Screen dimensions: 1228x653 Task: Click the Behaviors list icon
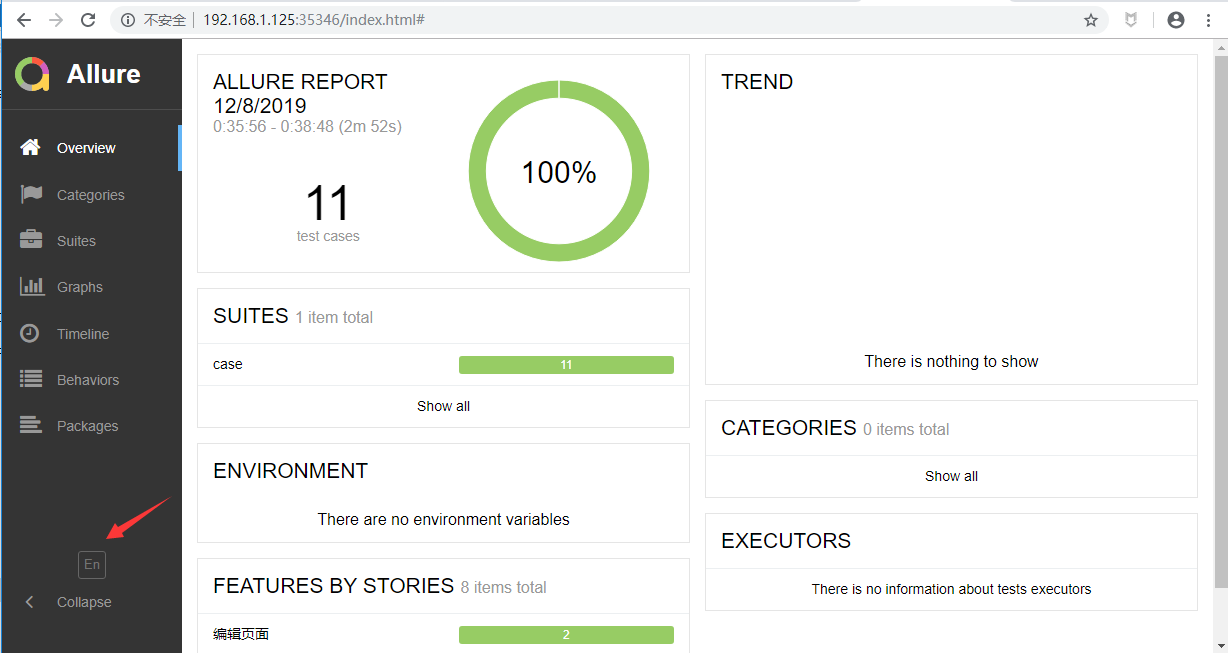pos(31,379)
